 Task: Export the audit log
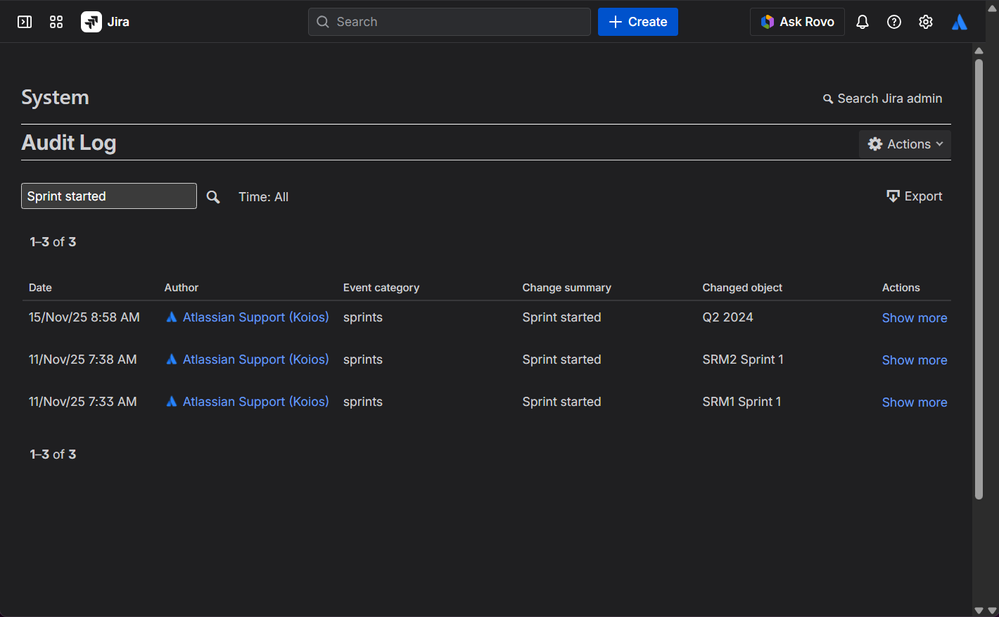(914, 196)
